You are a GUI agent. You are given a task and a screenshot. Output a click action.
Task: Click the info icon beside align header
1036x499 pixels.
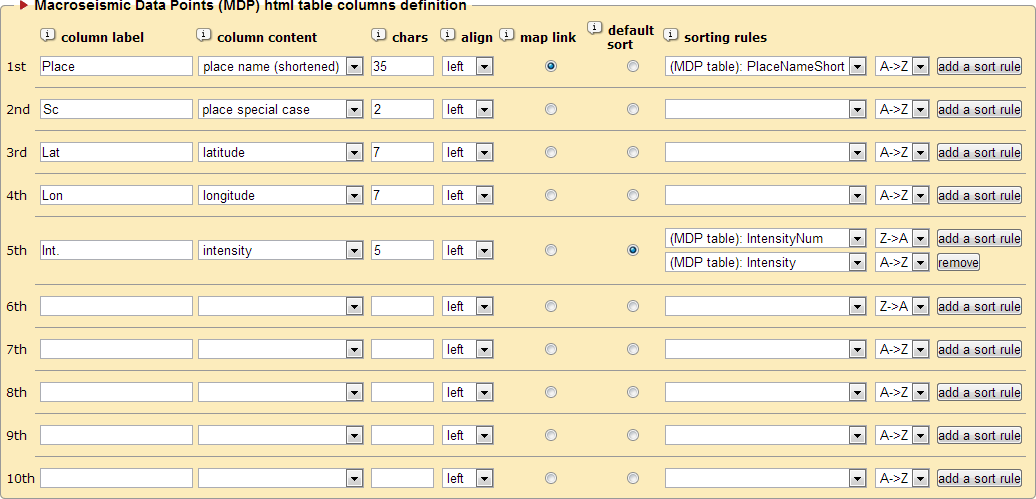(447, 35)
